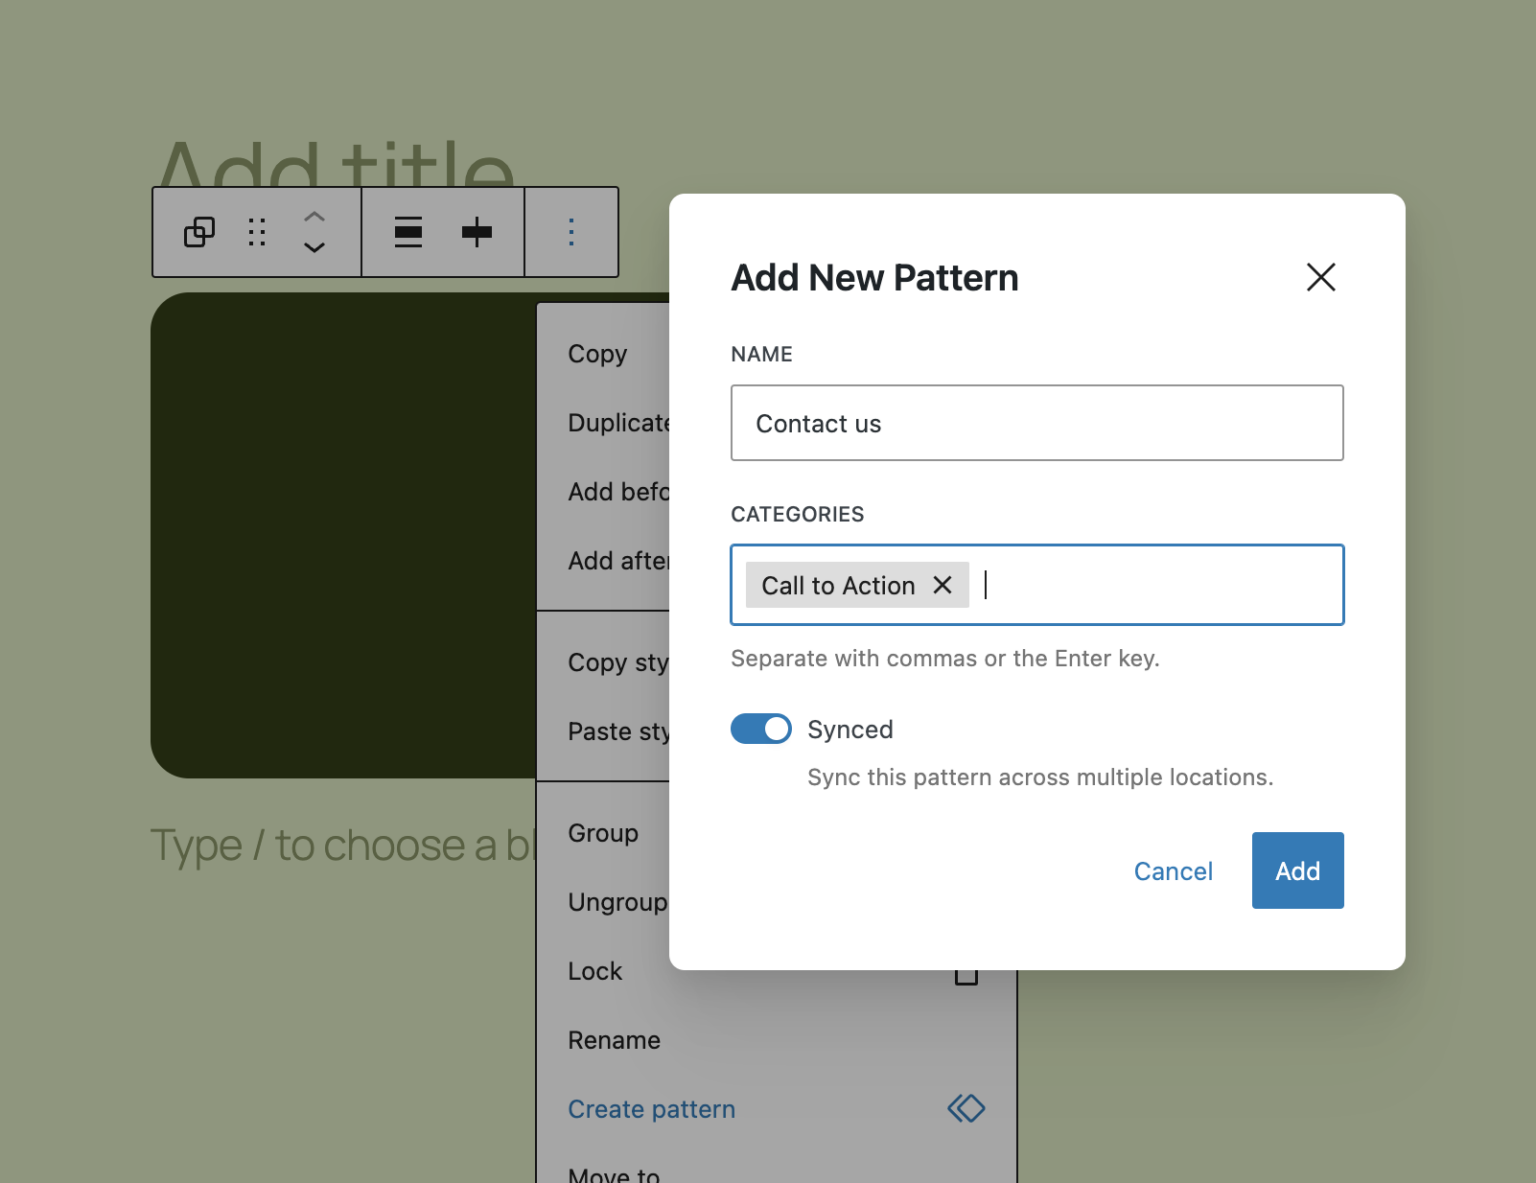Click the lock icon next to Lock

click(x=966, y=970)
